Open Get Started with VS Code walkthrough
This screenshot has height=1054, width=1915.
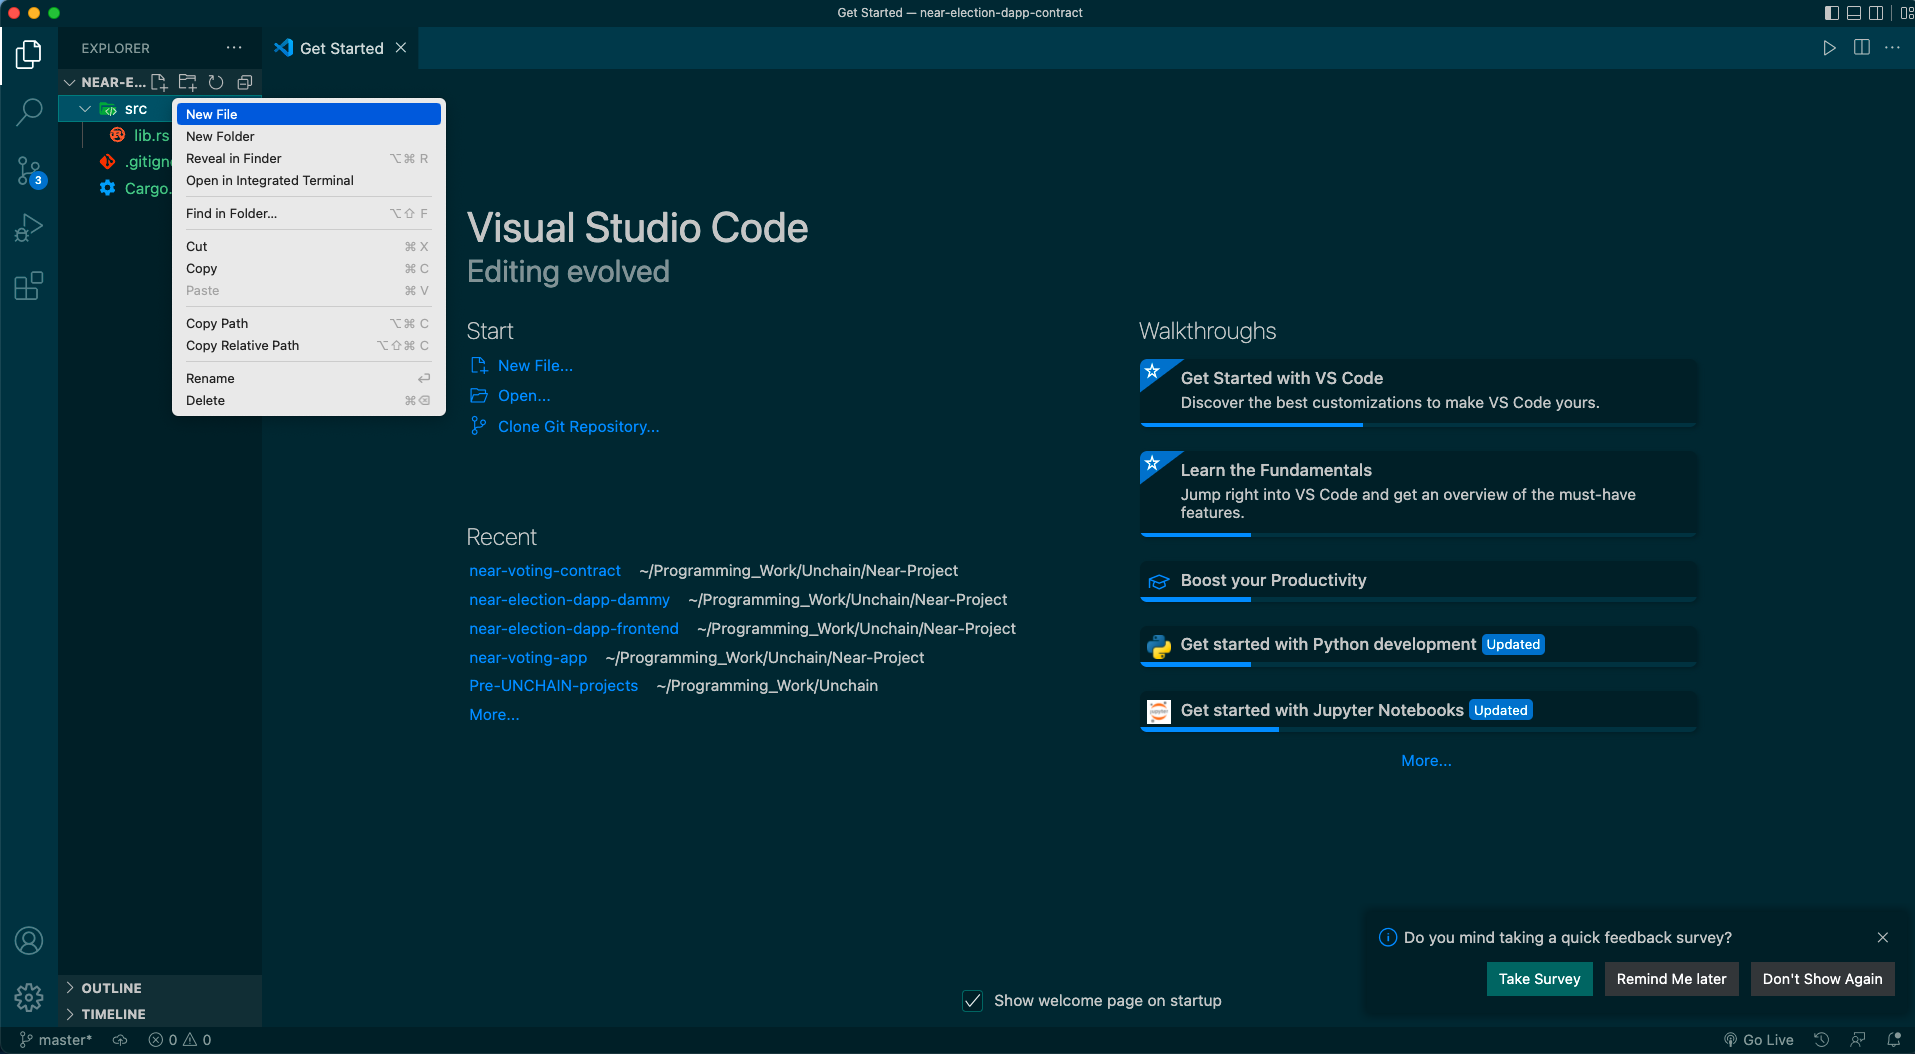click(1418, 392)
